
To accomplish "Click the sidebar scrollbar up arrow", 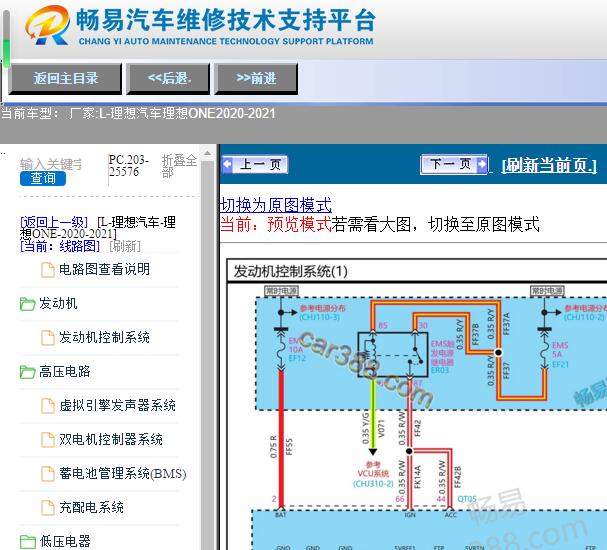I will 207,154.
